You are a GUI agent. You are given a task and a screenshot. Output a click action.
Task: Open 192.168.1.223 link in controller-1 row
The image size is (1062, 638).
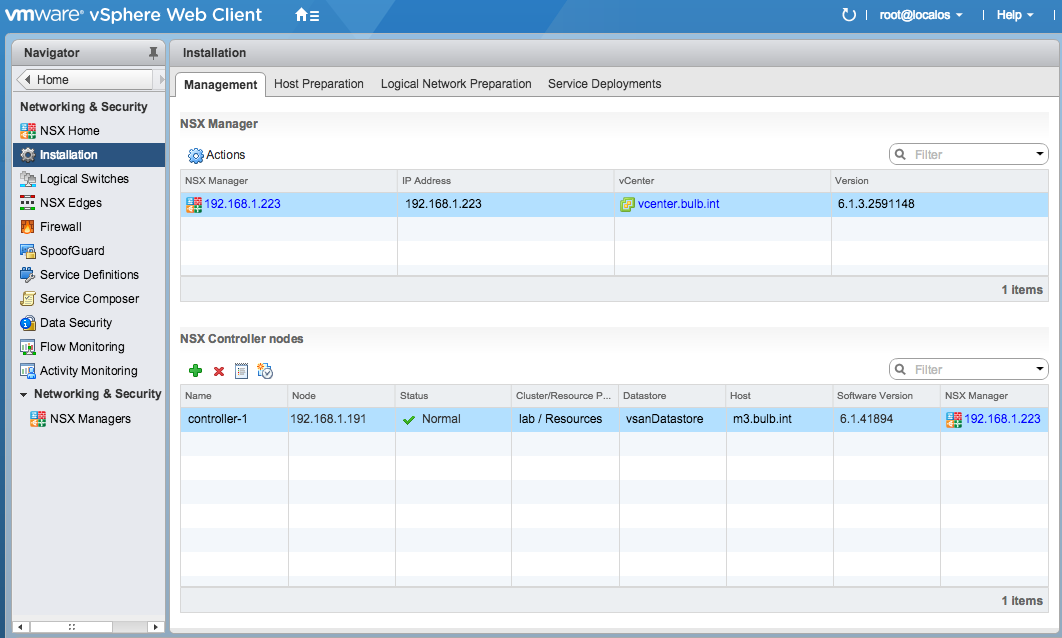(x=1002, y=419)
